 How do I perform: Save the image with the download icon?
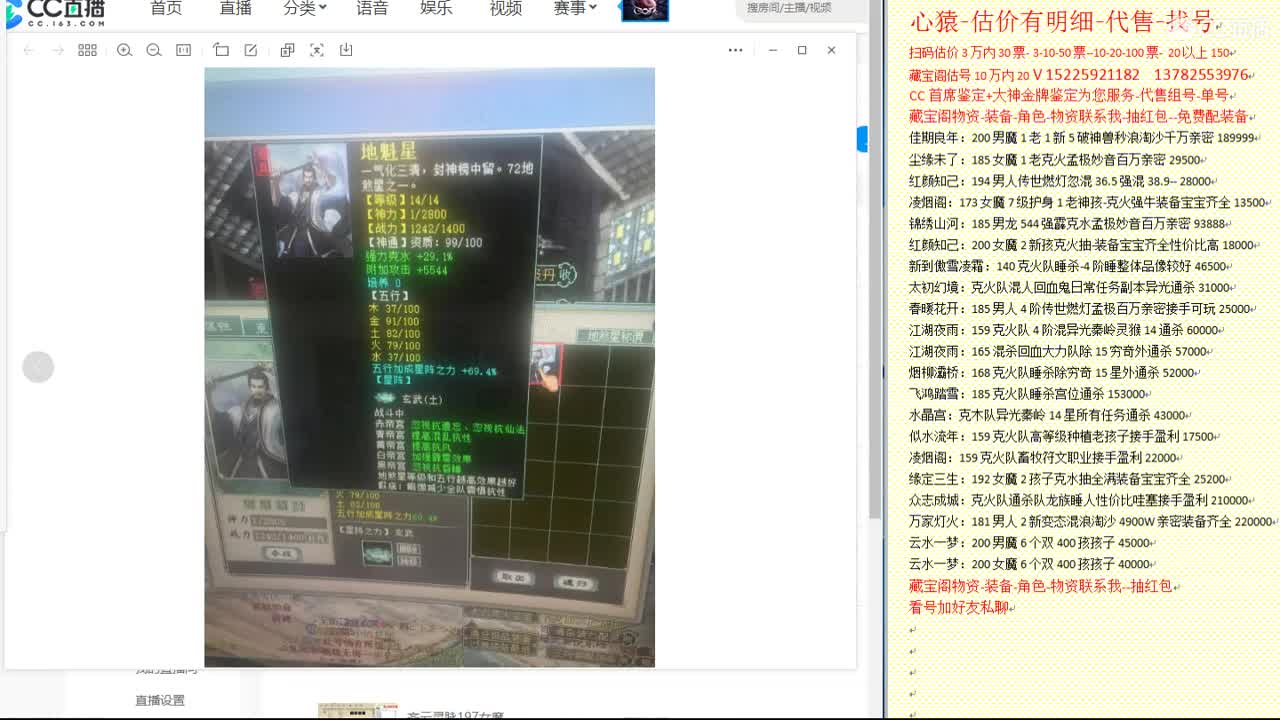(x=346, y=50)
